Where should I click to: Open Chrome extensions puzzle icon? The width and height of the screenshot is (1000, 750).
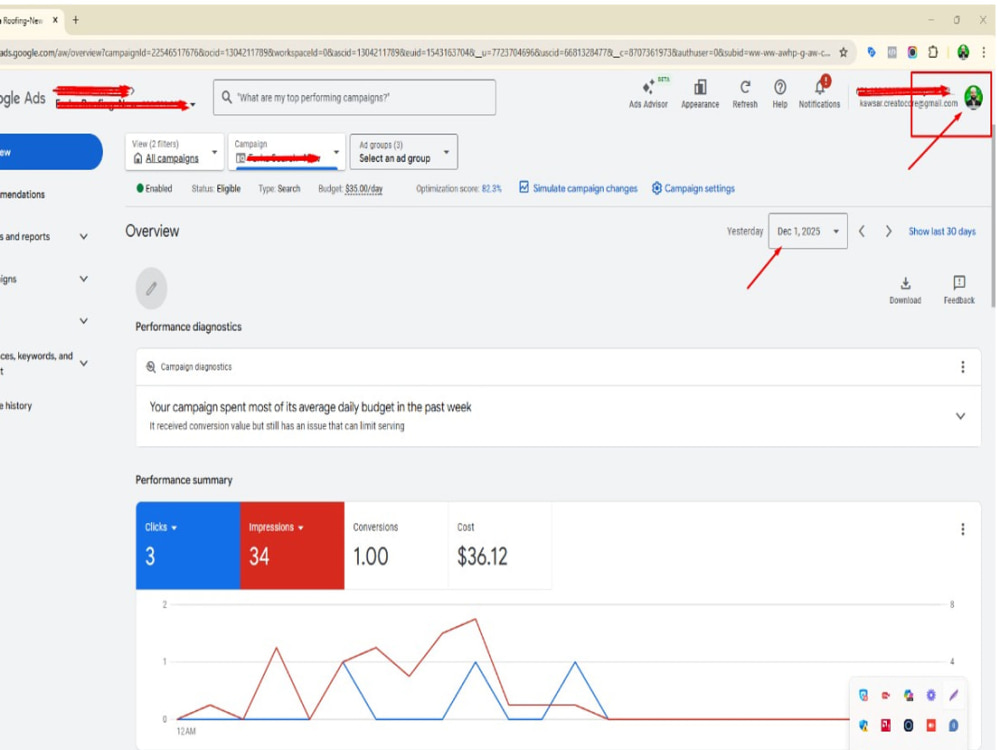[933, 52]
